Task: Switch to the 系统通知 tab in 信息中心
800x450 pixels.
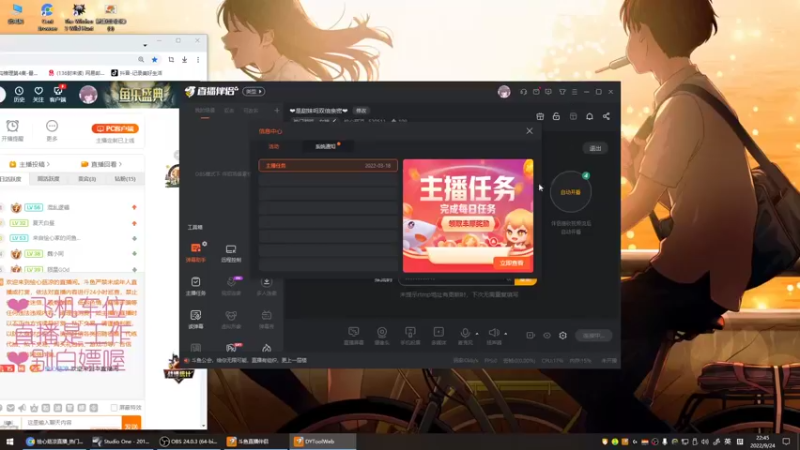Action: (x=327, y=146)
